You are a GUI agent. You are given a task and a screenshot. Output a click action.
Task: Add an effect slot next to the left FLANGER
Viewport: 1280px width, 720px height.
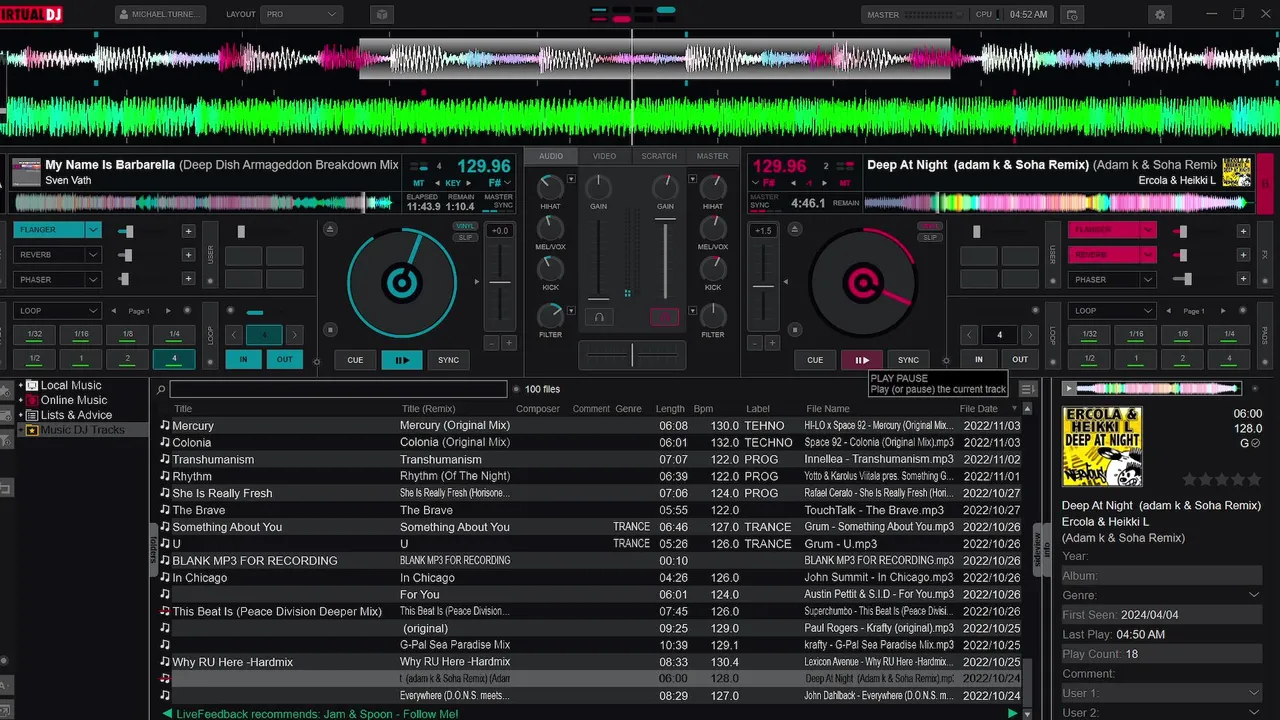pos(188,230)
